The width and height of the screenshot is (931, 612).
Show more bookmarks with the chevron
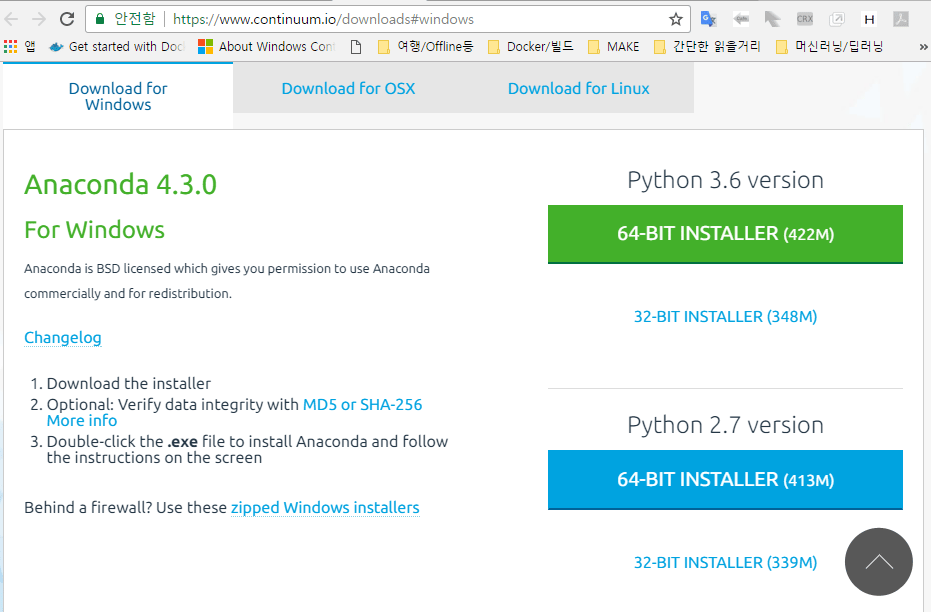(x=923, y=47)
